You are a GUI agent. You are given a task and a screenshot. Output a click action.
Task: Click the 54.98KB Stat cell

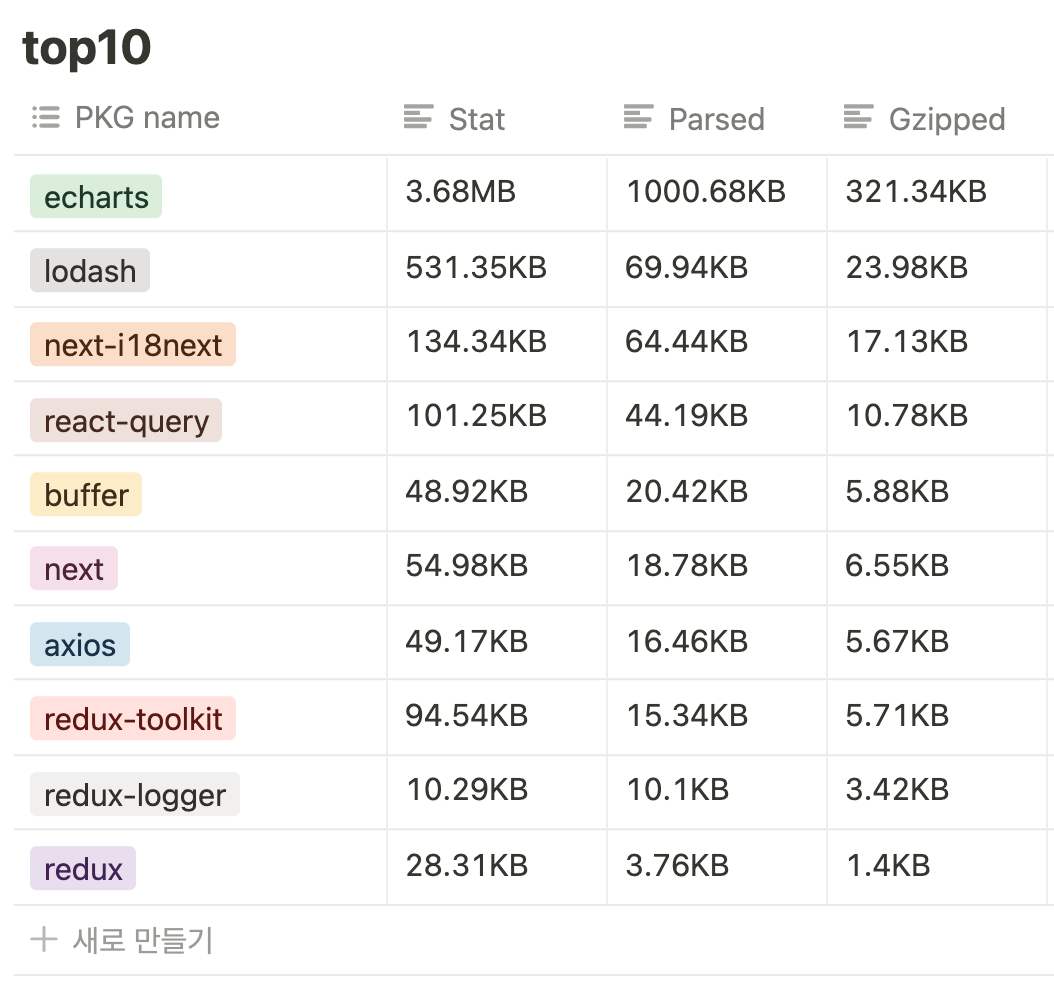coord(497,568)
